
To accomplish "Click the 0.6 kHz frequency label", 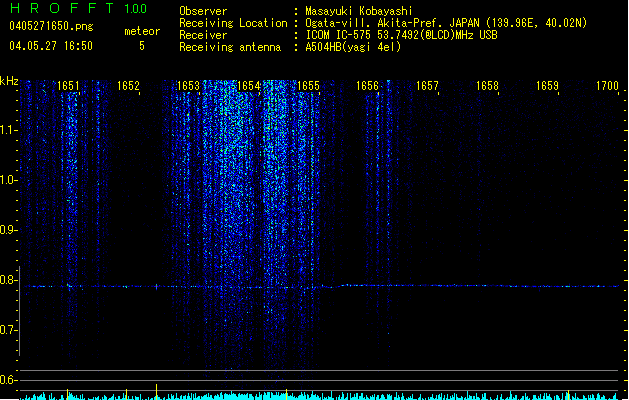I will [x=8, y=380].
